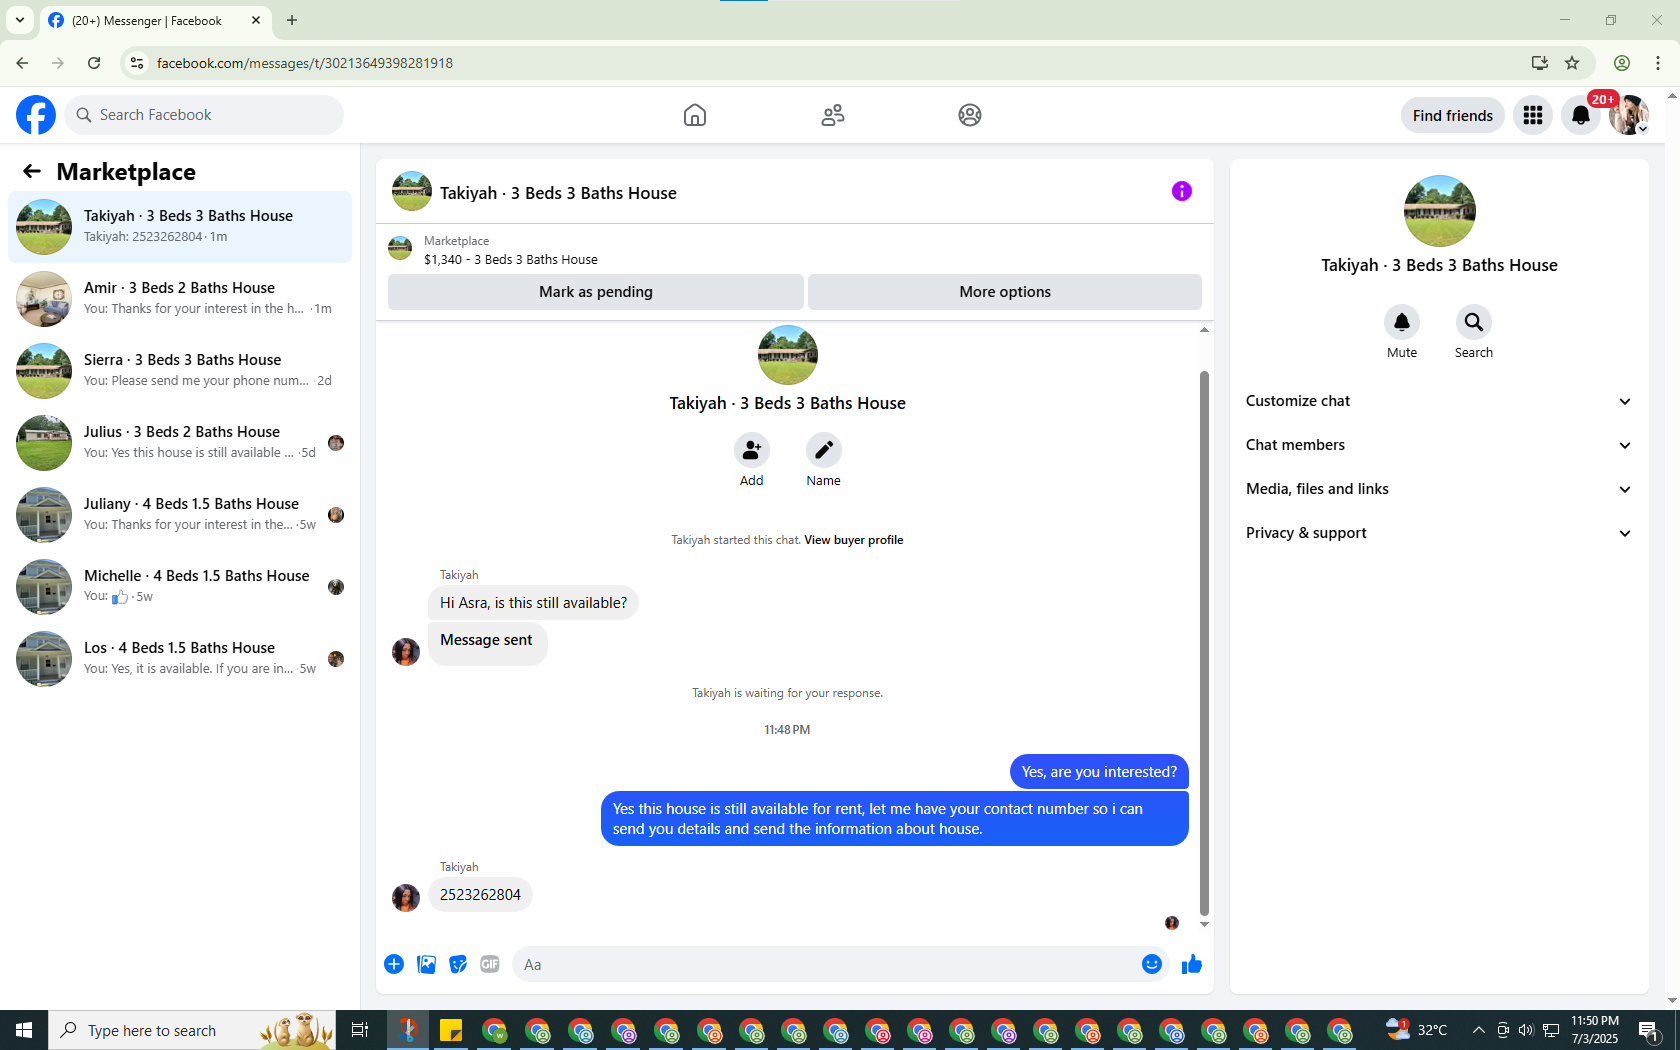Open the $1,340 - 3 Beds 3 Baths House listing
This screenshot has width=1680, height=1050.
pyautogui.click(x=511, y=259)
